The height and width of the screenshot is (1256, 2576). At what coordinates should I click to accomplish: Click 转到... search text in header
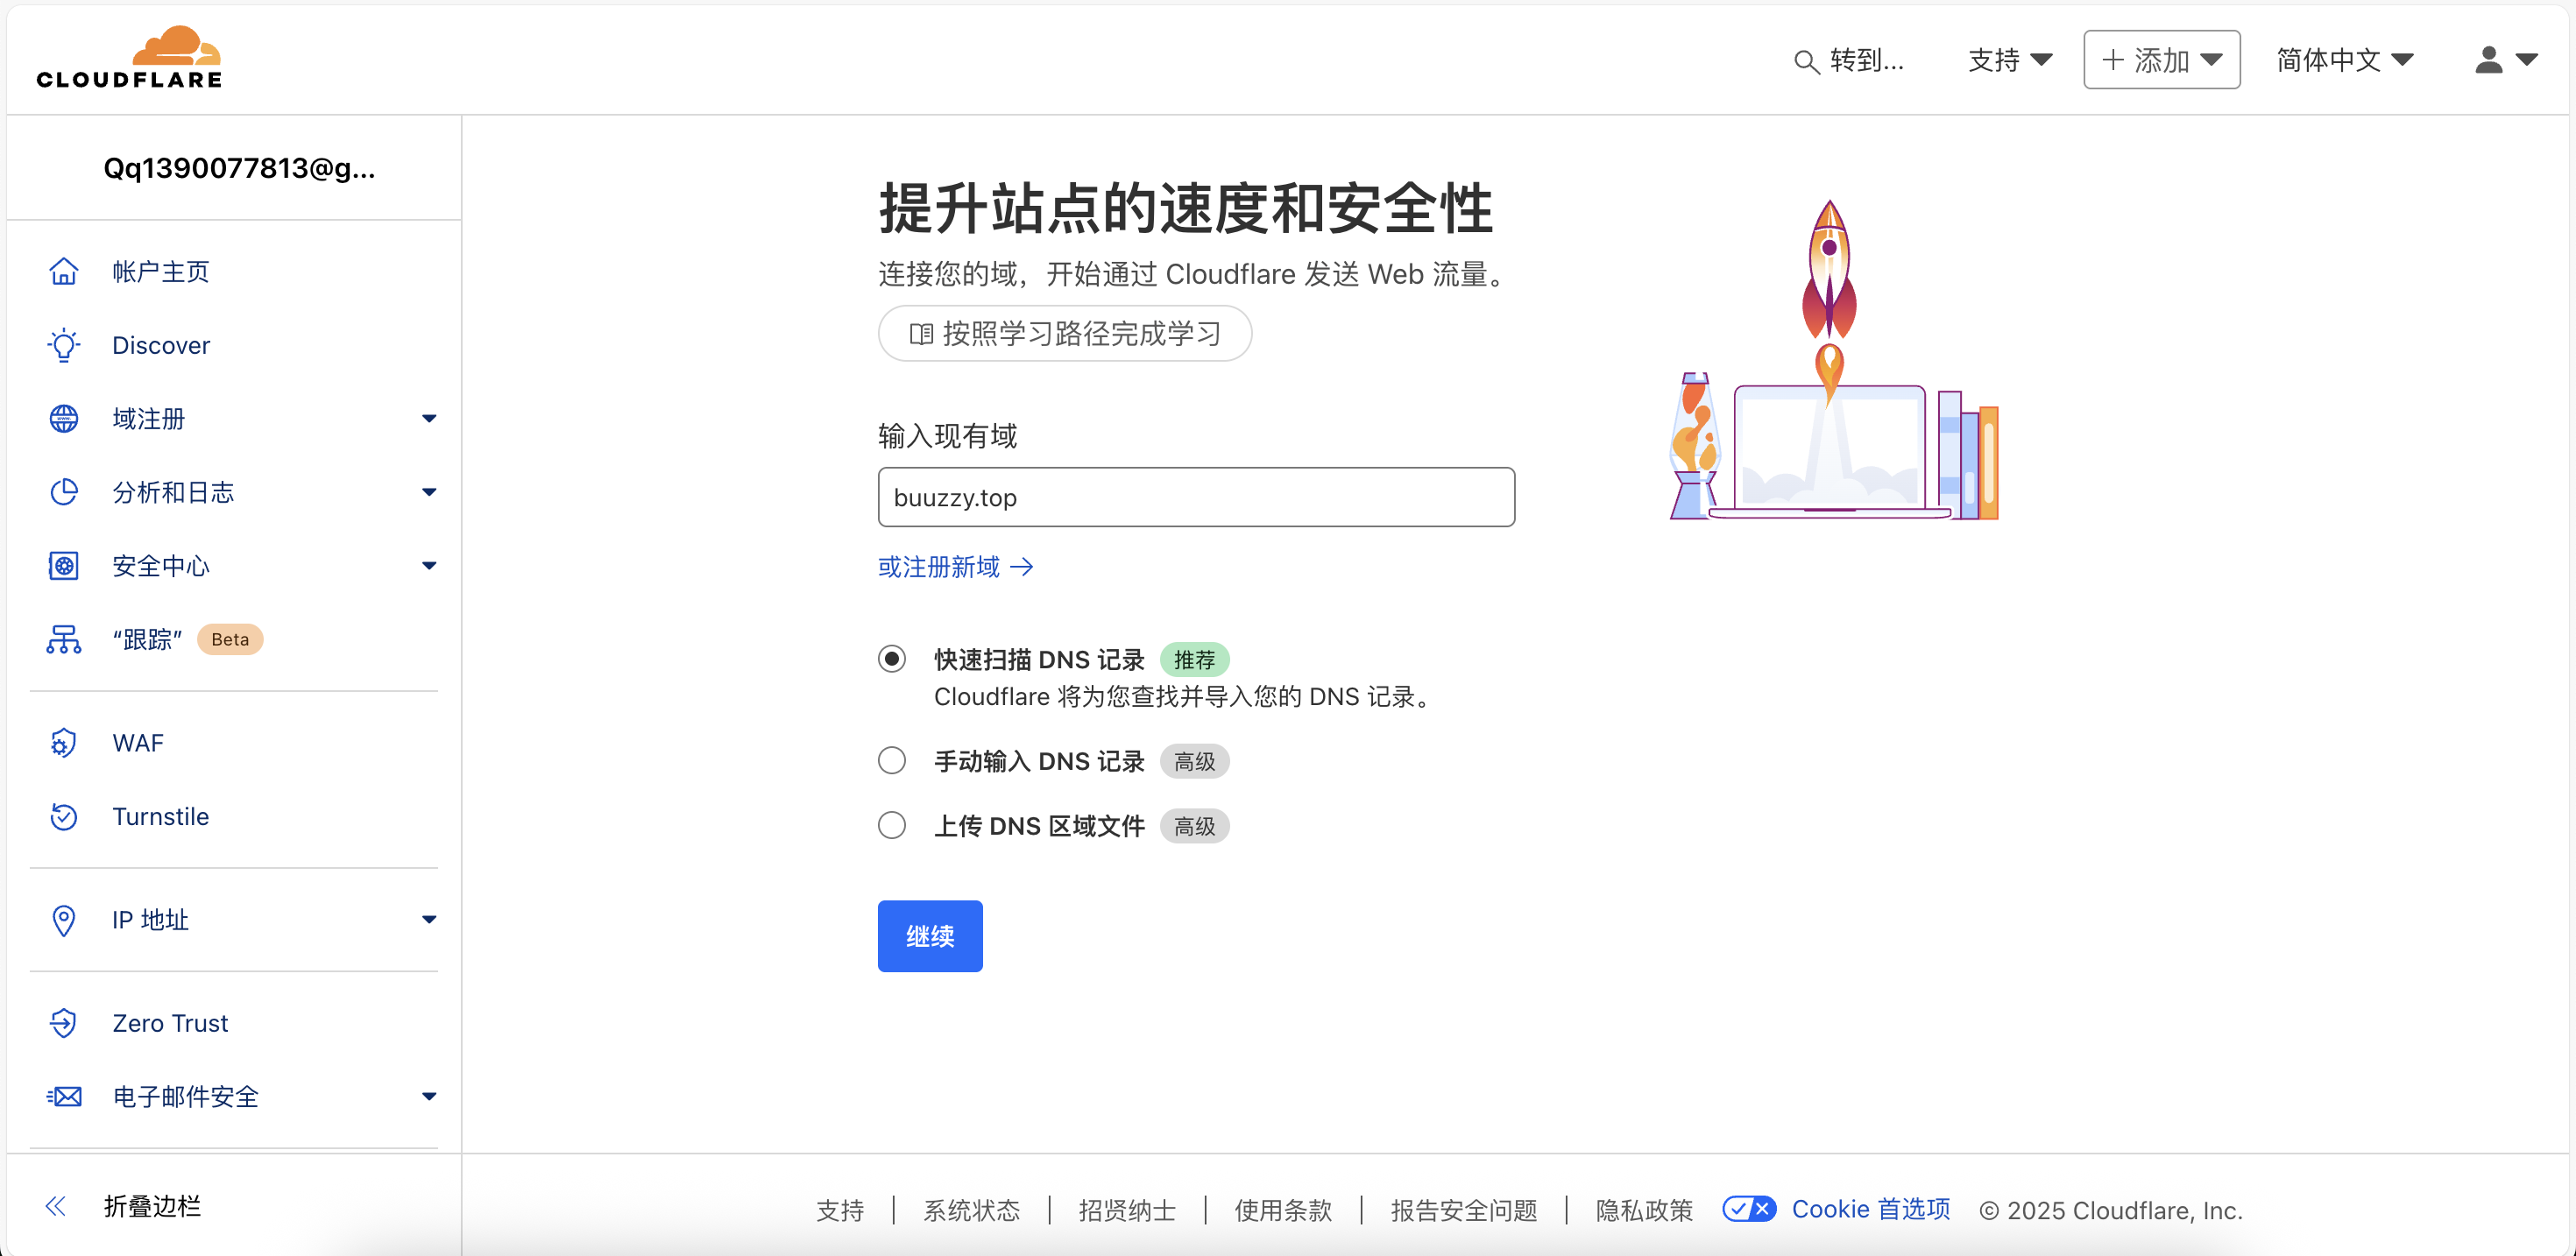(1867, 60)
